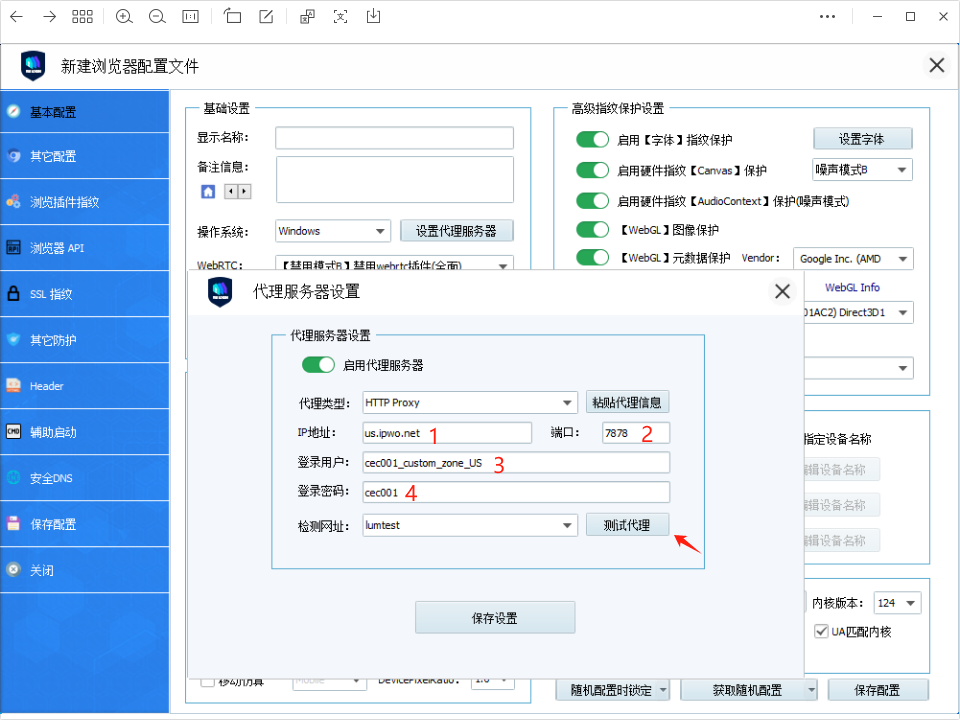Toggle 启用代理服务器 switch

(x=318, y=365)
